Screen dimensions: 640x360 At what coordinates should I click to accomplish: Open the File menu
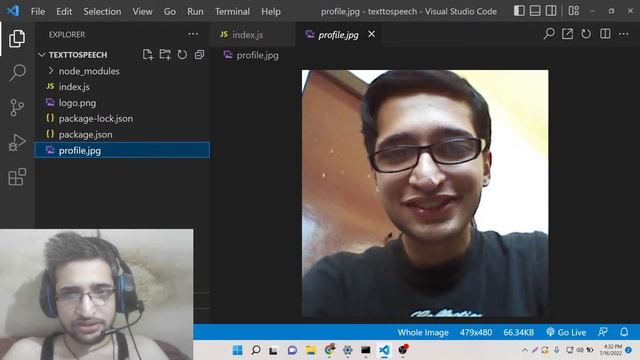click(38, 11)
